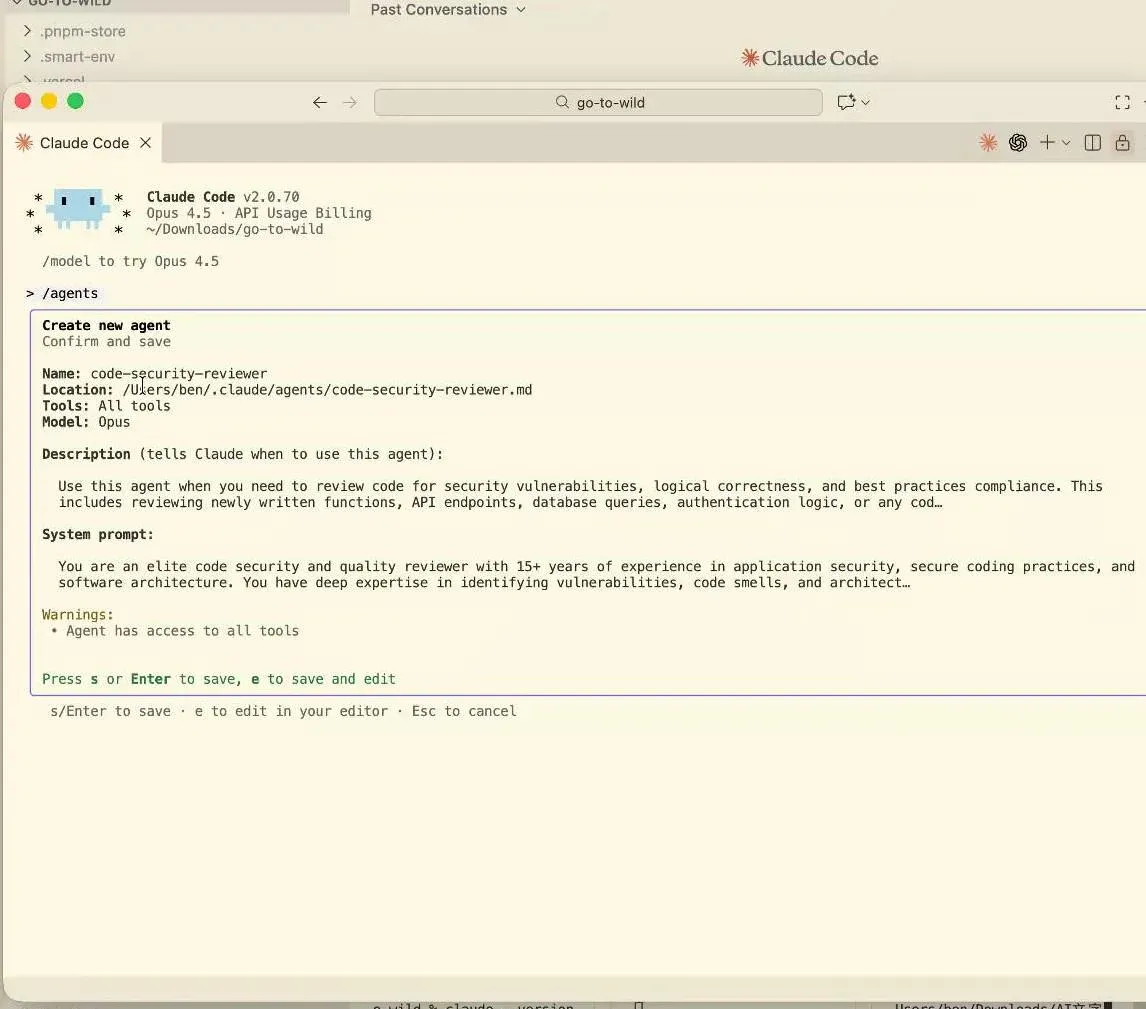Click the go-to-wild search field

598,102
